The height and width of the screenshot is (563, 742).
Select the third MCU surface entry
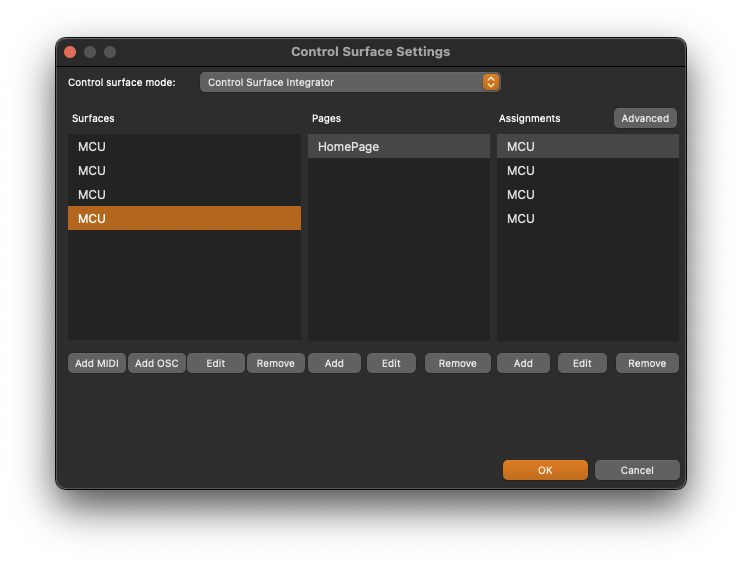185,195
